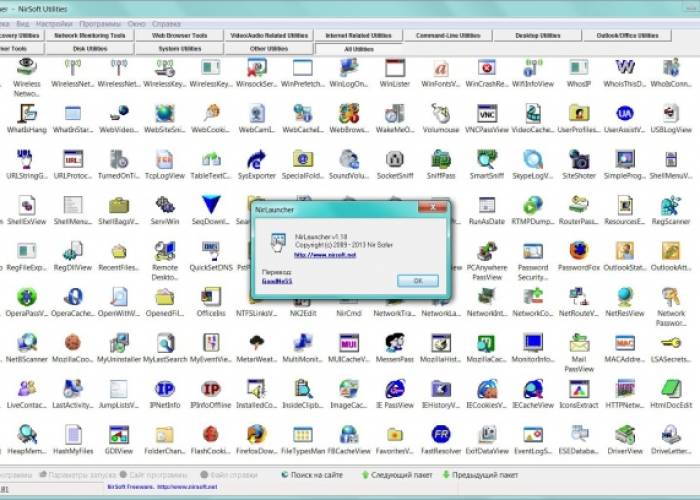Select the UserAssistView icon
The image size is (700, 500).
point(625,113)
